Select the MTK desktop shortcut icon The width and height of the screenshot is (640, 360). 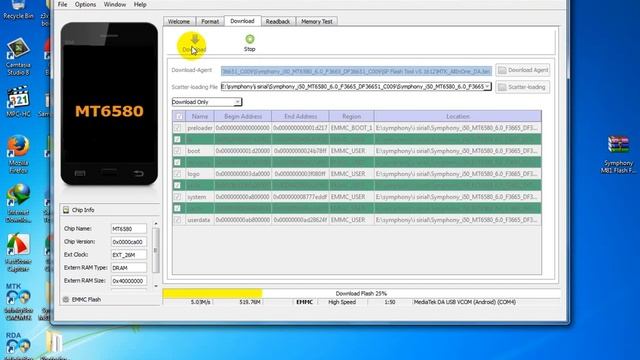pyautogui.click(x=18, y=296)
